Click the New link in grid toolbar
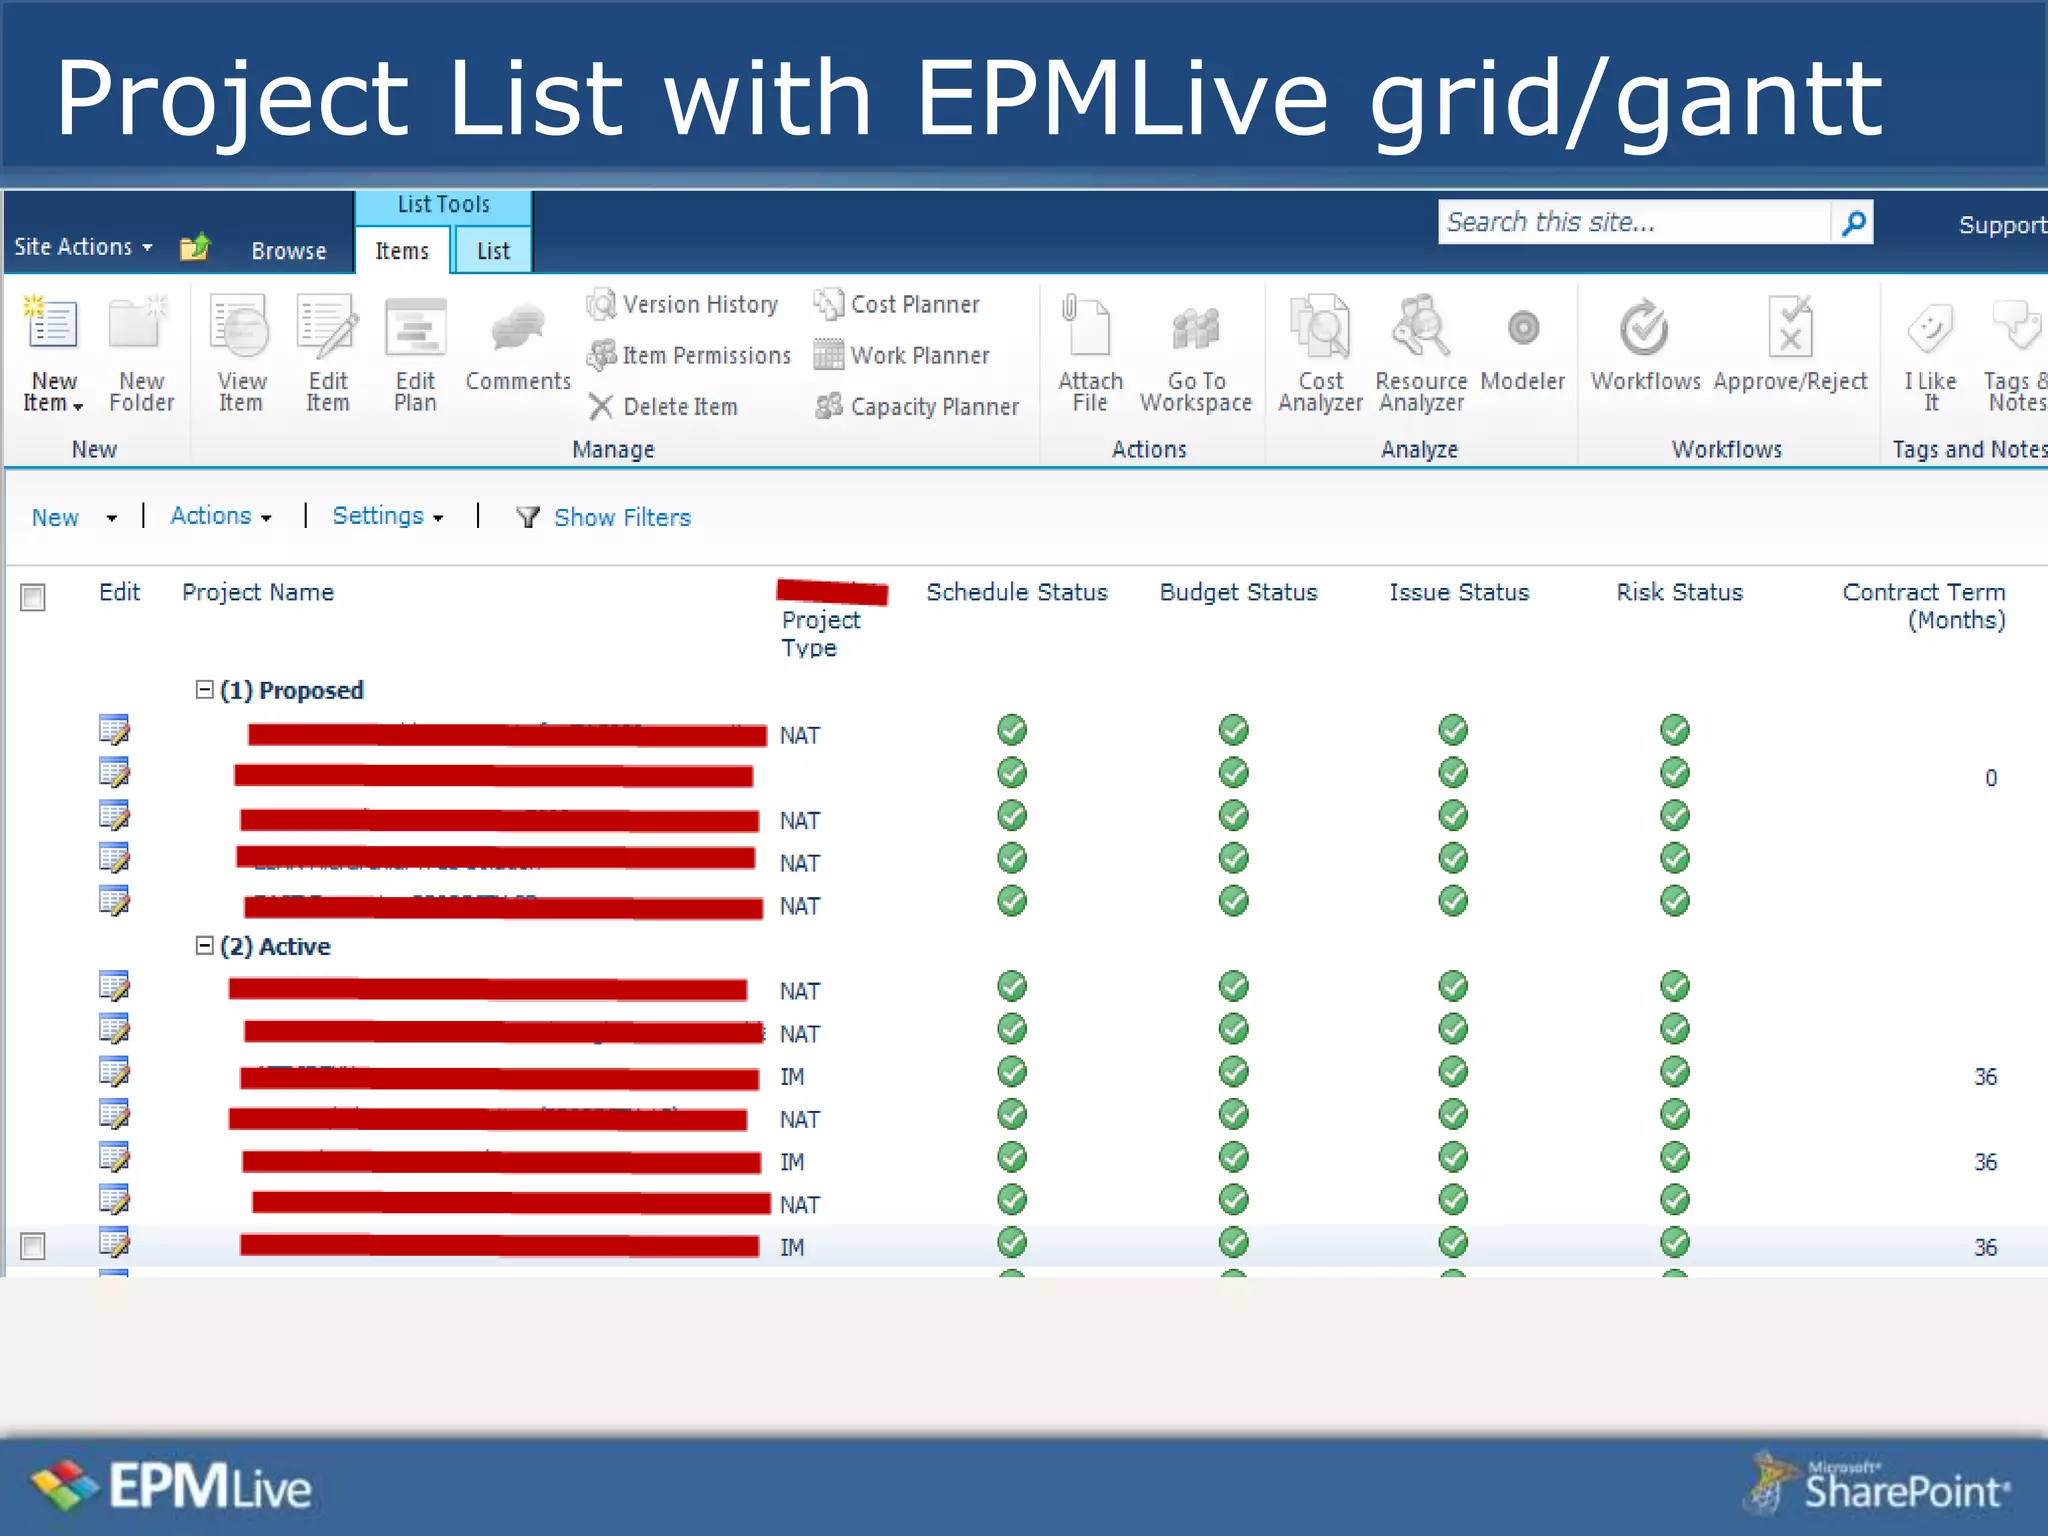The image size is (2048, 1536). [55, 517]
